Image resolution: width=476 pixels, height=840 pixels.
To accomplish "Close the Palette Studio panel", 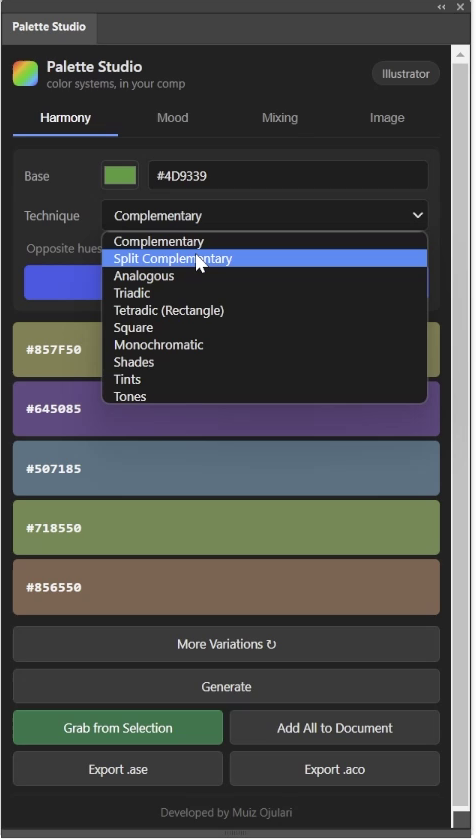I will (460, 7).
